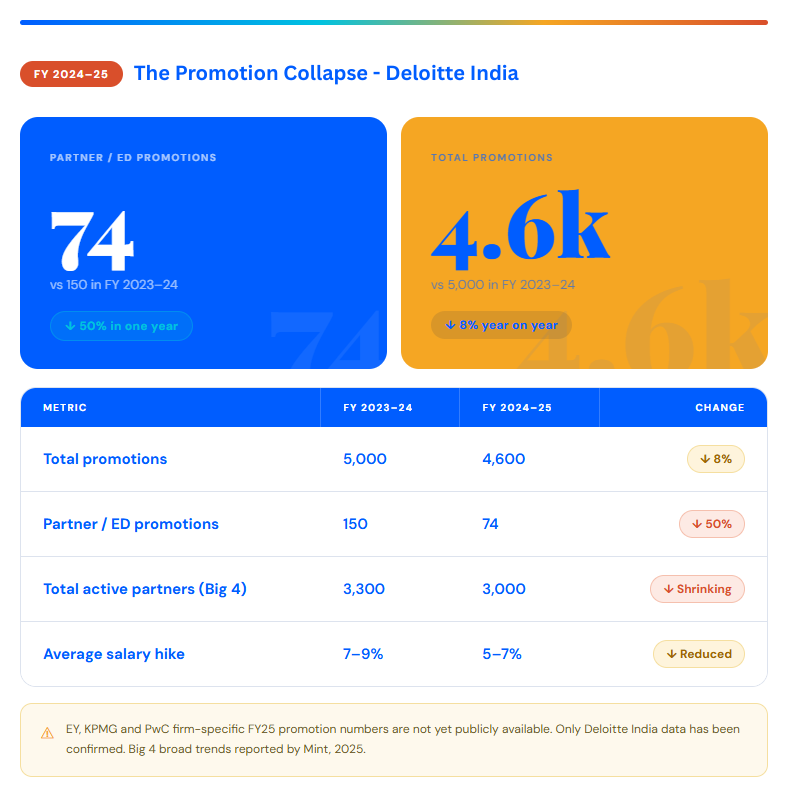Click the warning triangle icon in the footnote
The width and height of the screenshot is (792, 798).
tap(47, 733)
